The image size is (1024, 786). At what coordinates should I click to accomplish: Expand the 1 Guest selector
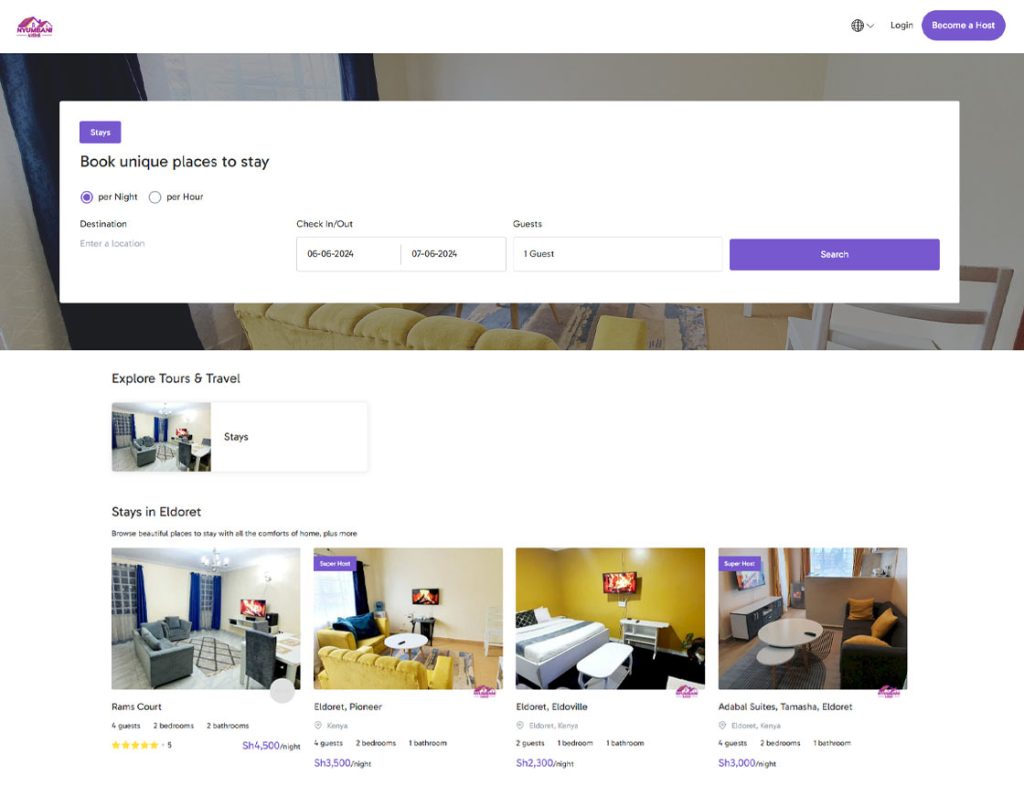click(x=617, y=254)
